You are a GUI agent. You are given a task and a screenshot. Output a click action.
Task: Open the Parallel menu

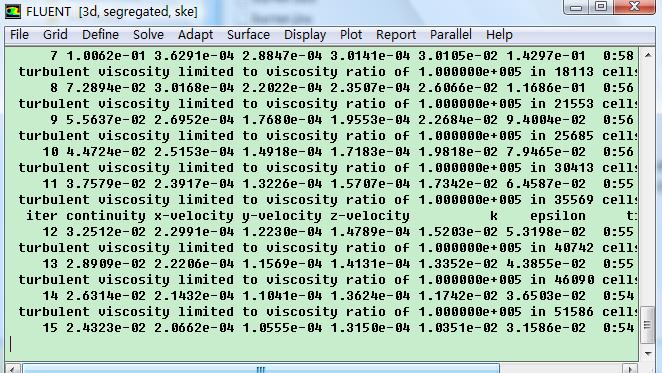pyautogui.click(x=451, y=35)
